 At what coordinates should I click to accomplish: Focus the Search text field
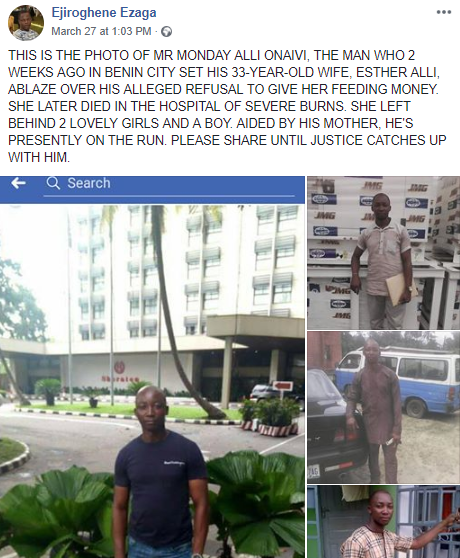pos(169,185)
